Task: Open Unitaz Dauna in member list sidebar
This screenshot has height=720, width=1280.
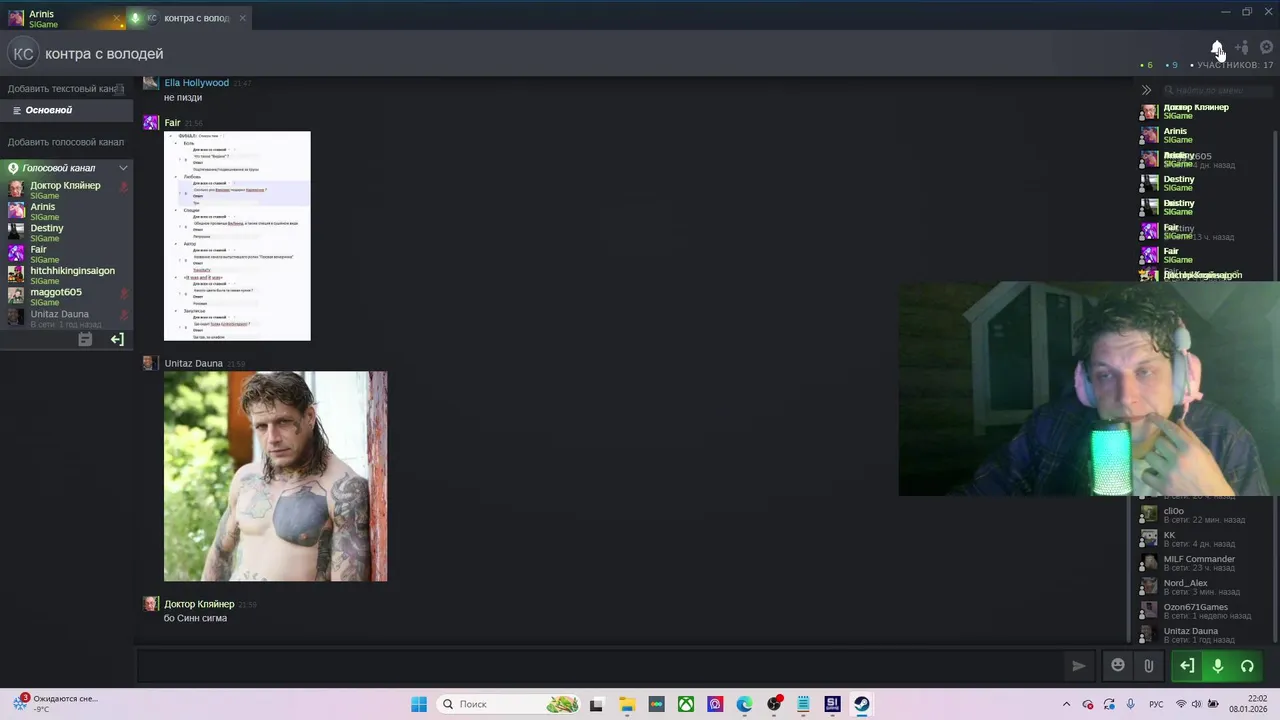Action: point(1203,635)
